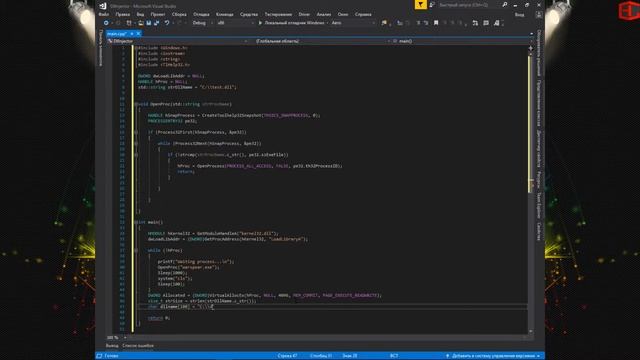This screenshot has width=640, height=360.
Task: Click the Visual Studio logo in title bar
Action: tap(103, 5)
